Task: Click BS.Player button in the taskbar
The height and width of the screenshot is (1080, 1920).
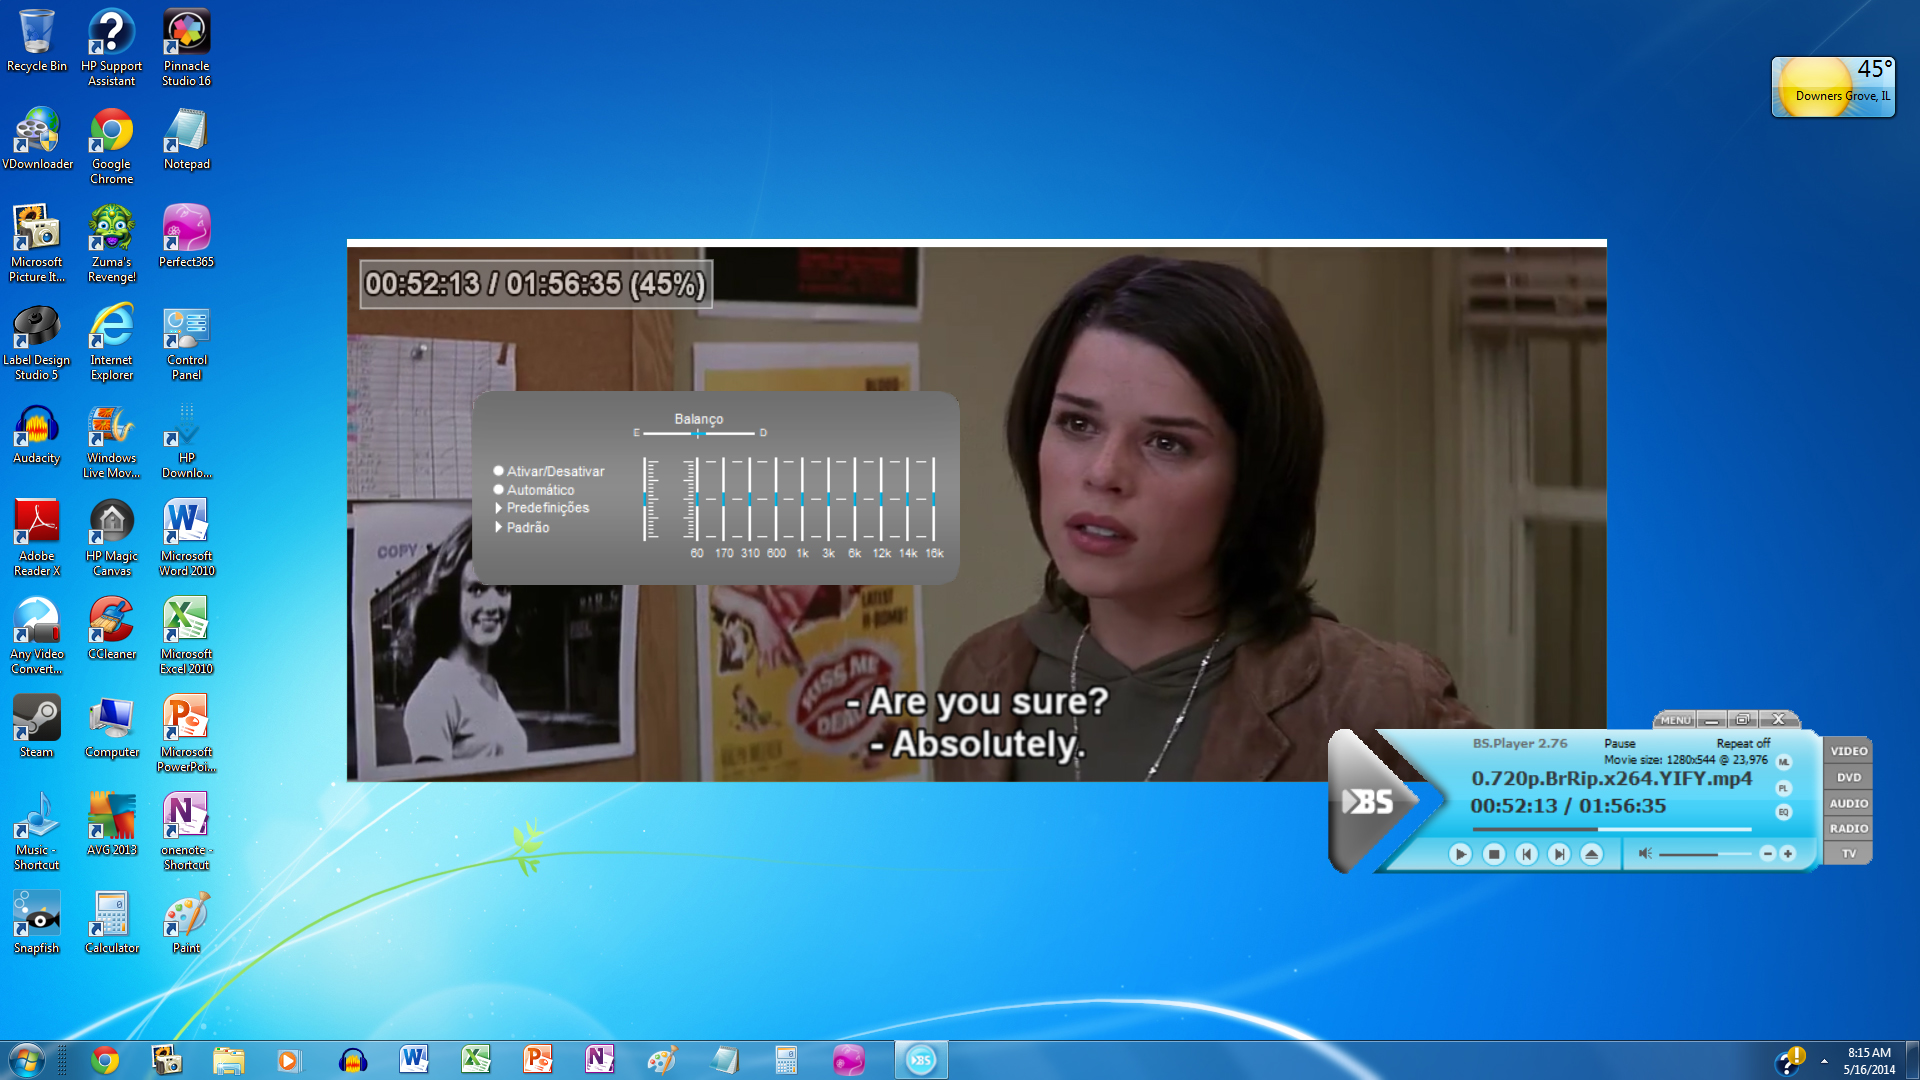Action: coord(921,1060)
